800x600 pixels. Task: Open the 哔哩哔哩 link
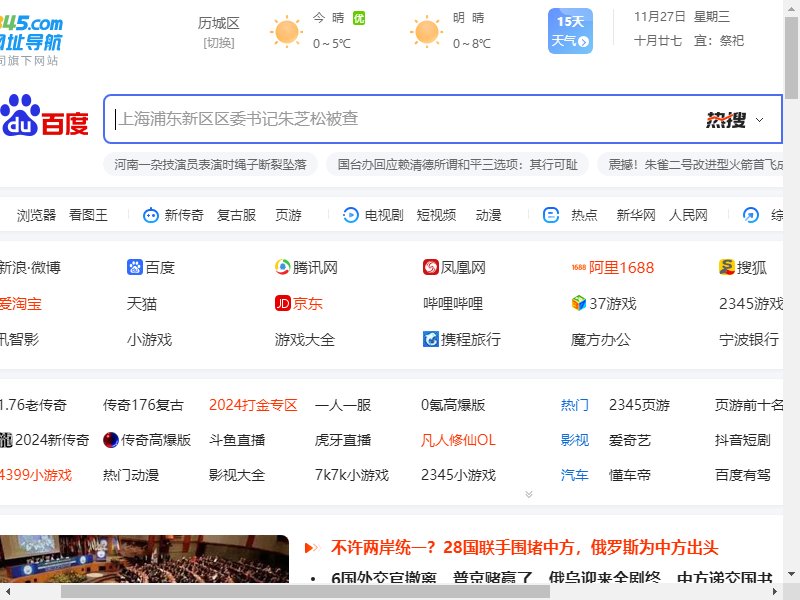point(453,304)
